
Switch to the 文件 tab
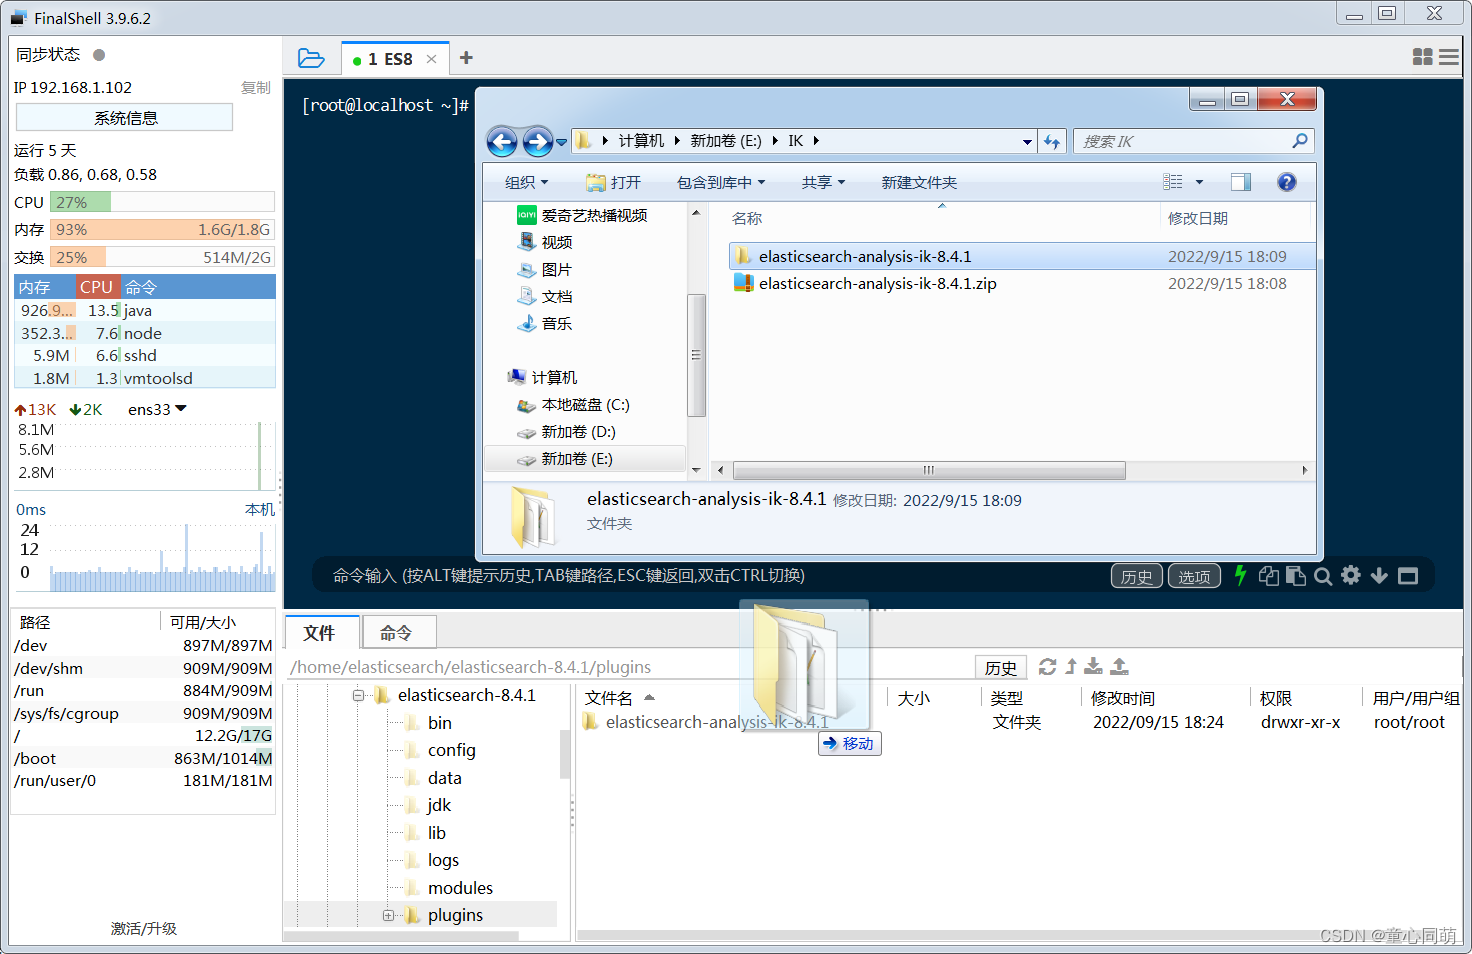(320, 632)
